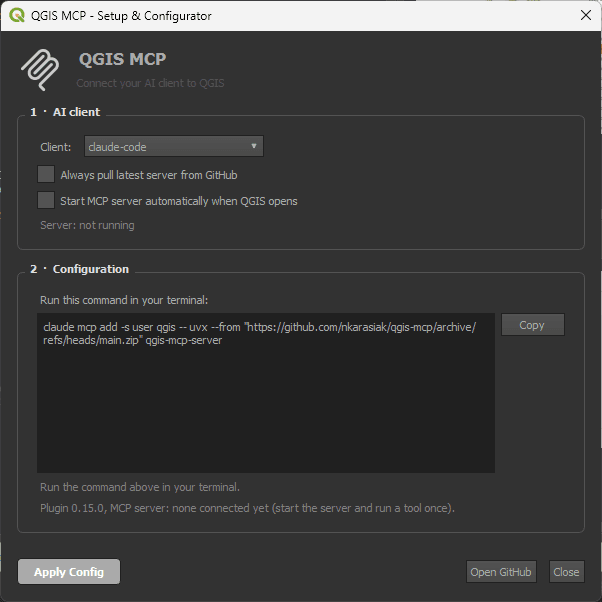Viewport: 602px width, 602px height.
Task: Click the 'Client:' label
Action: click(x=56, y=147)
